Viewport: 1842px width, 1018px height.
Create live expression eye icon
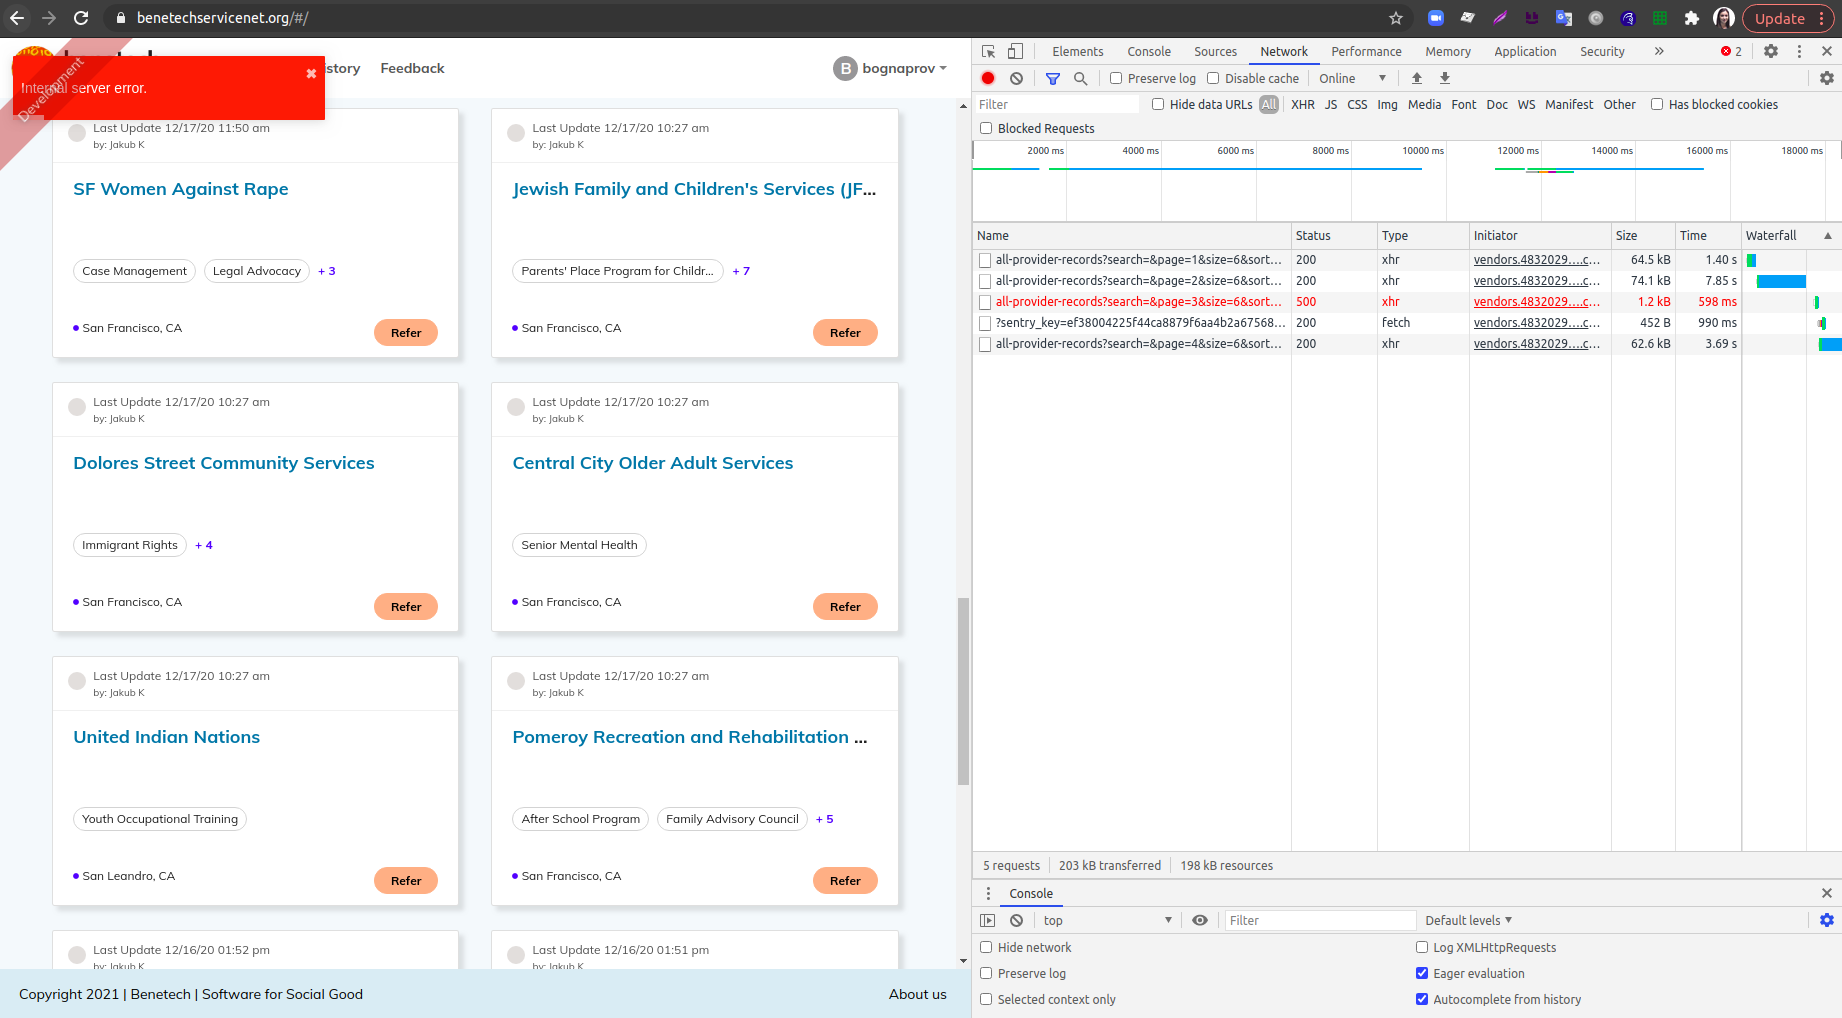click(1200, 920)
